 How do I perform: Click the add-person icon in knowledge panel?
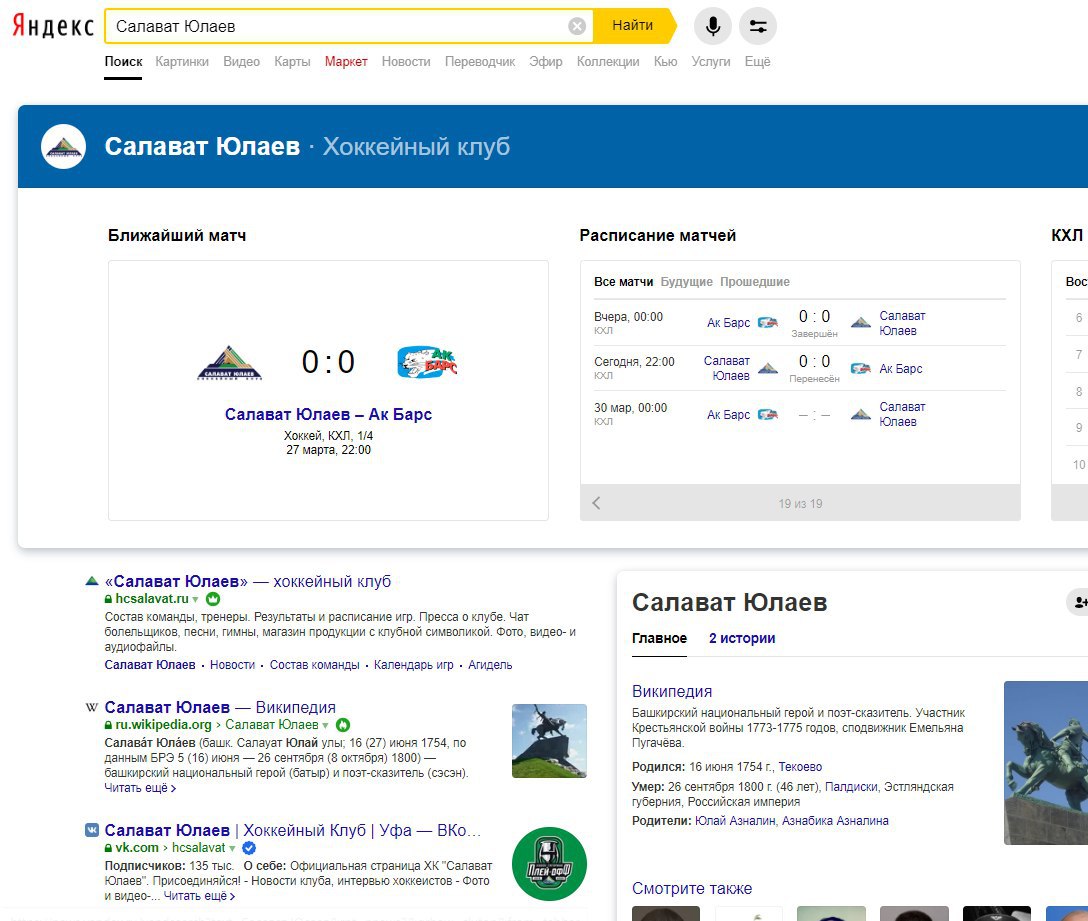pos(1080,602)
